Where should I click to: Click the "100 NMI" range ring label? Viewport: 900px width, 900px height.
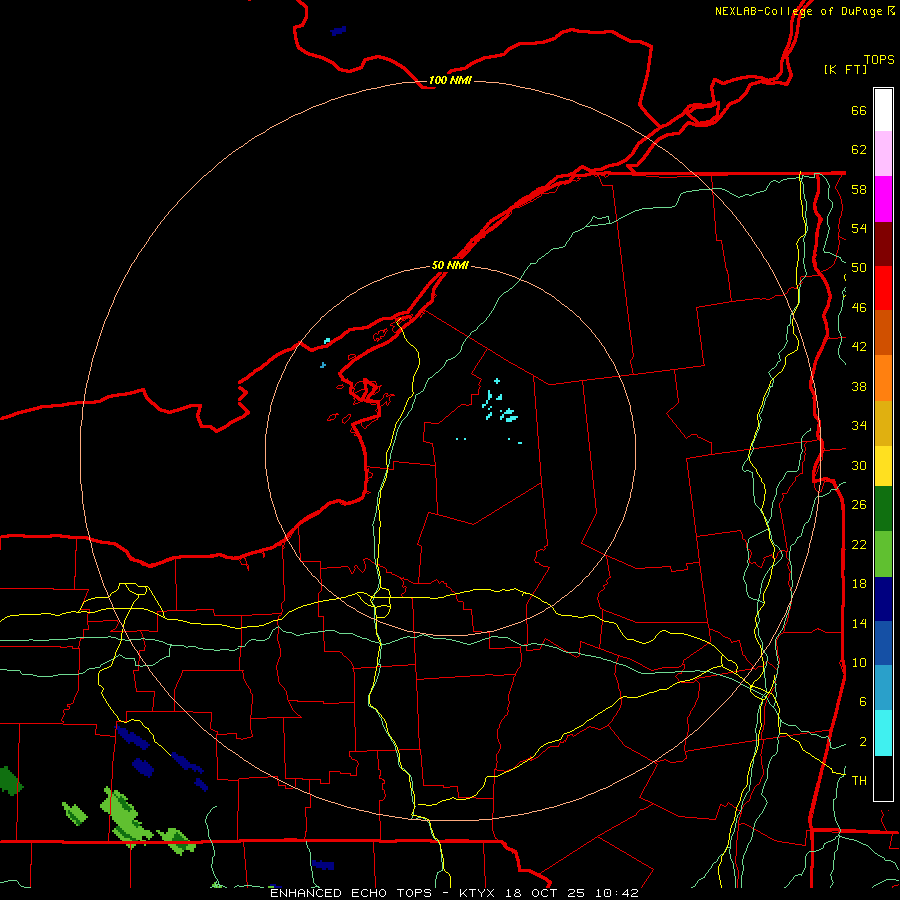450,80
